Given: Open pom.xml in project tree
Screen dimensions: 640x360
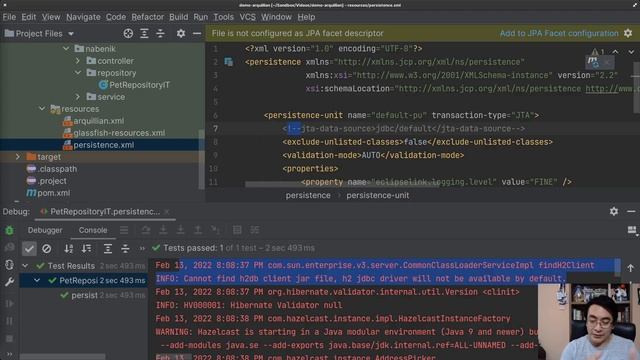Looking at the screenshot, I should point(53,193).
